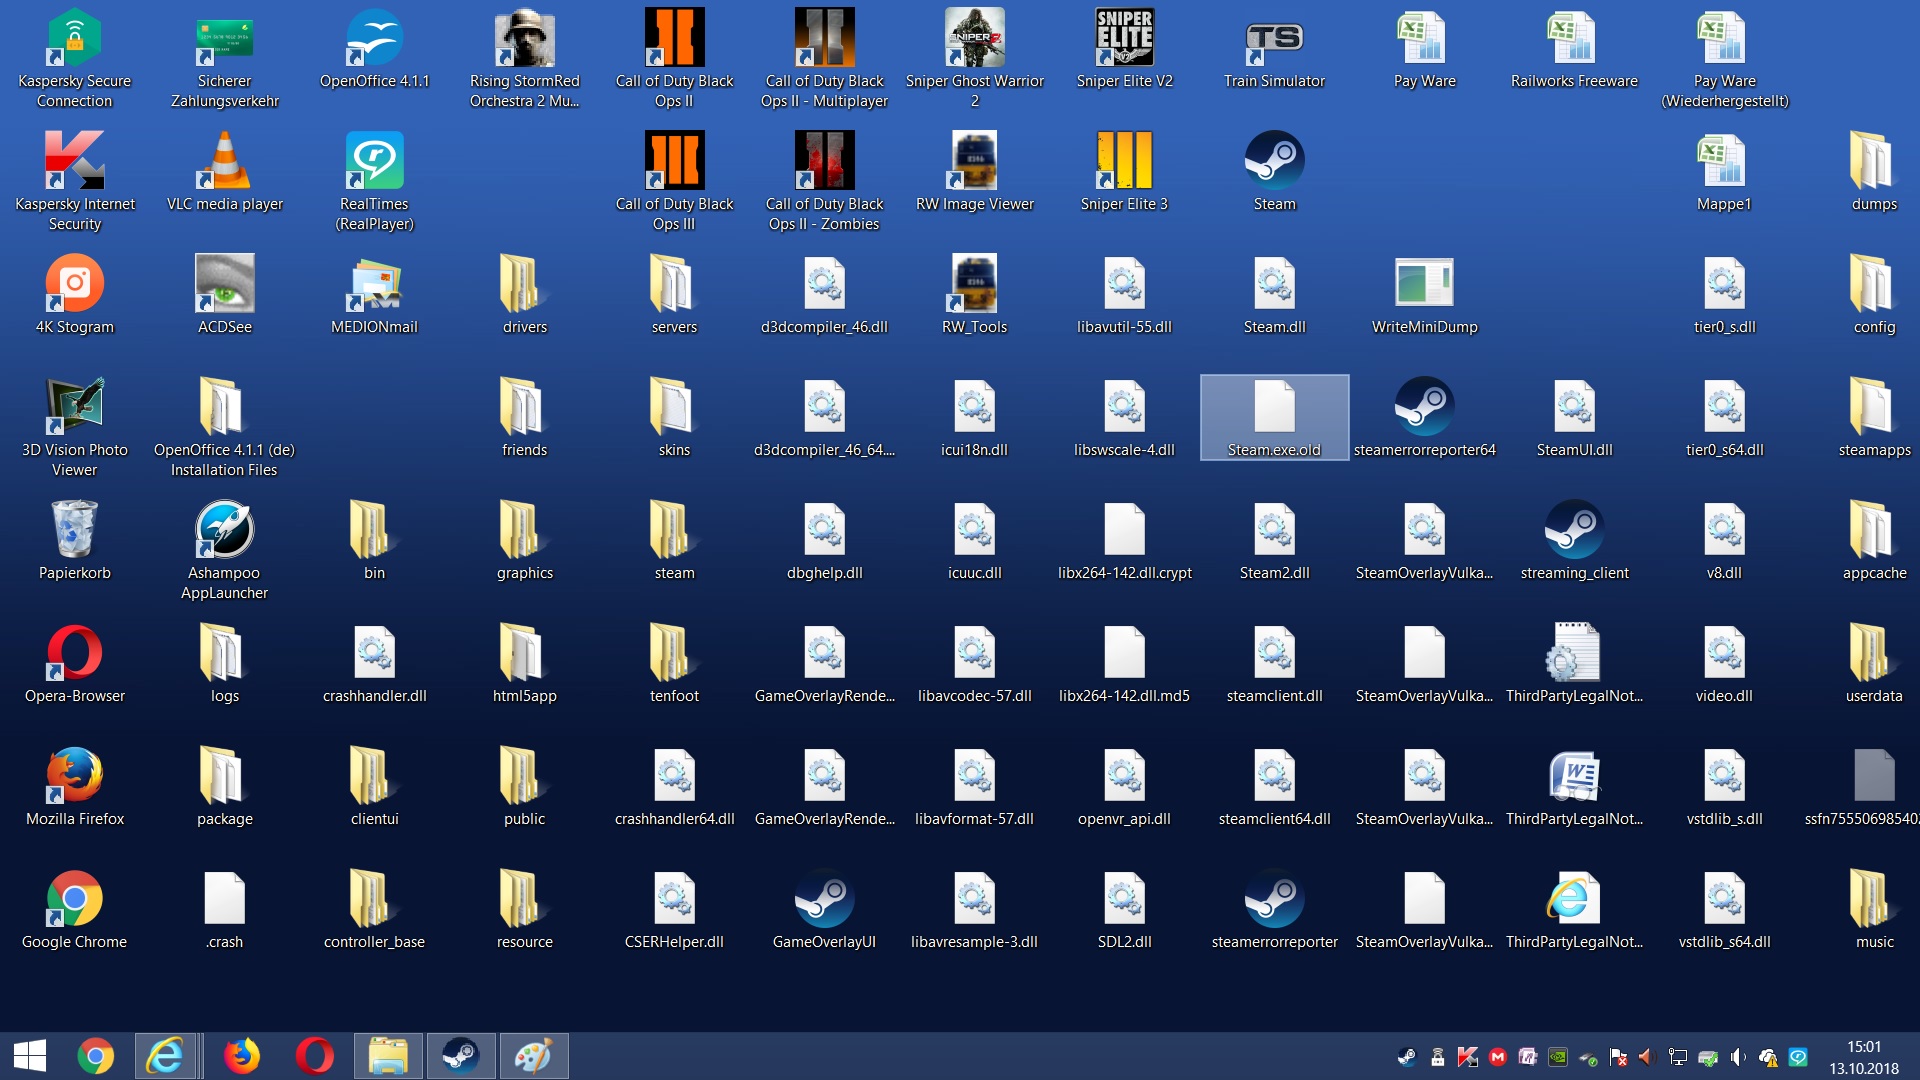
Task: Click the steamapps folder
Action: point(1873,409)
